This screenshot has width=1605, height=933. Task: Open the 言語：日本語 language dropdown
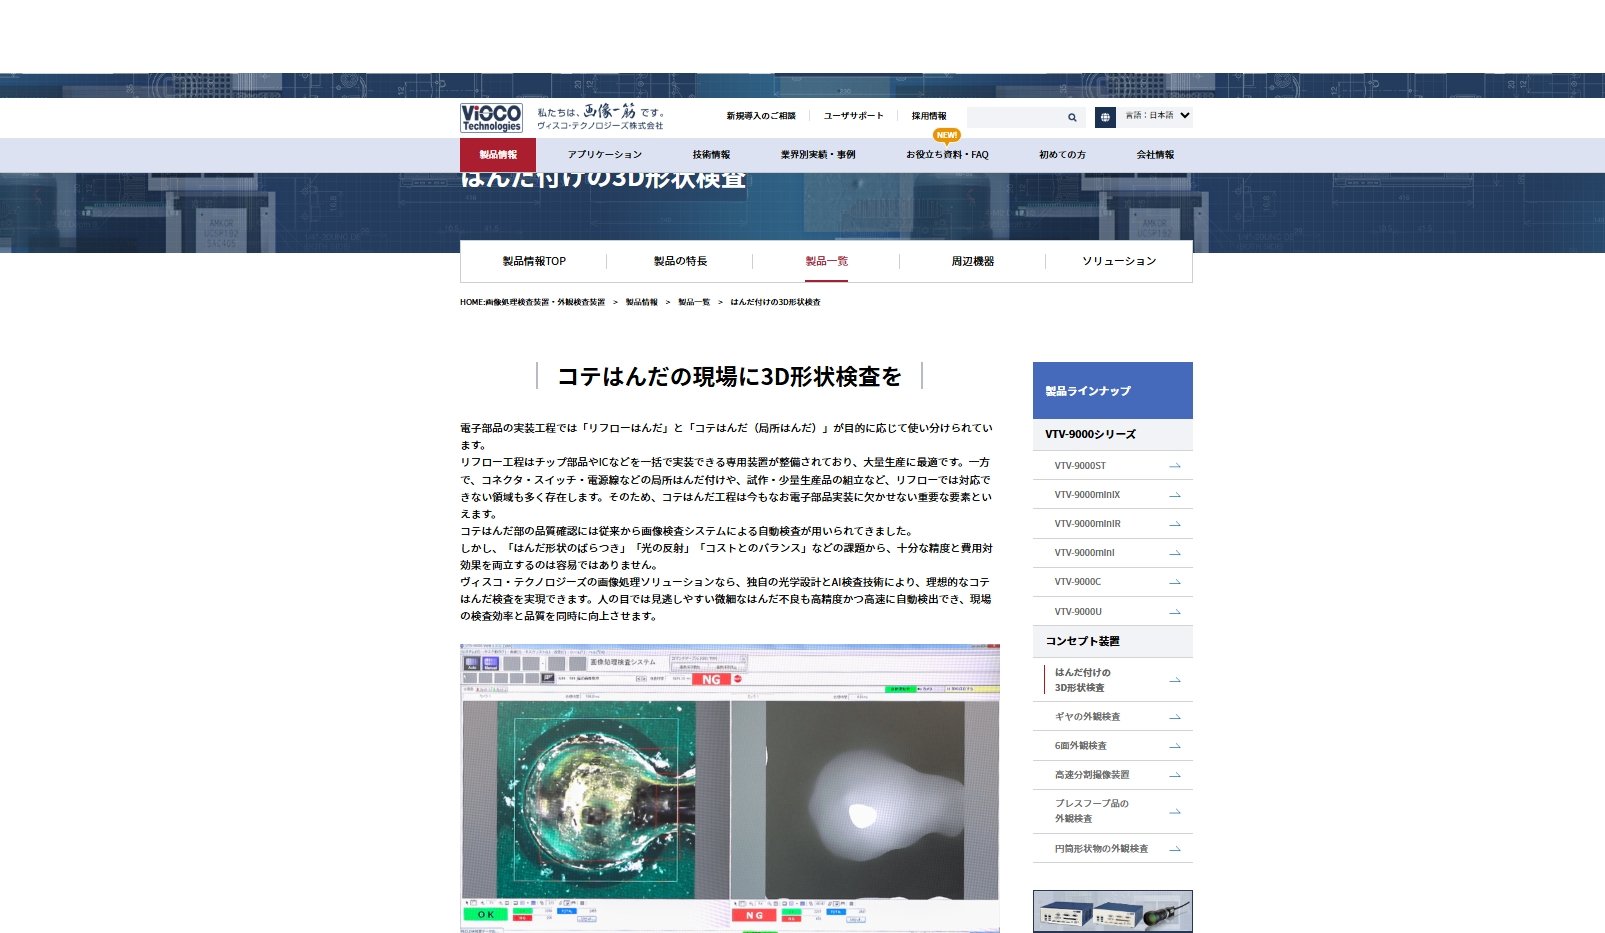1155,116
